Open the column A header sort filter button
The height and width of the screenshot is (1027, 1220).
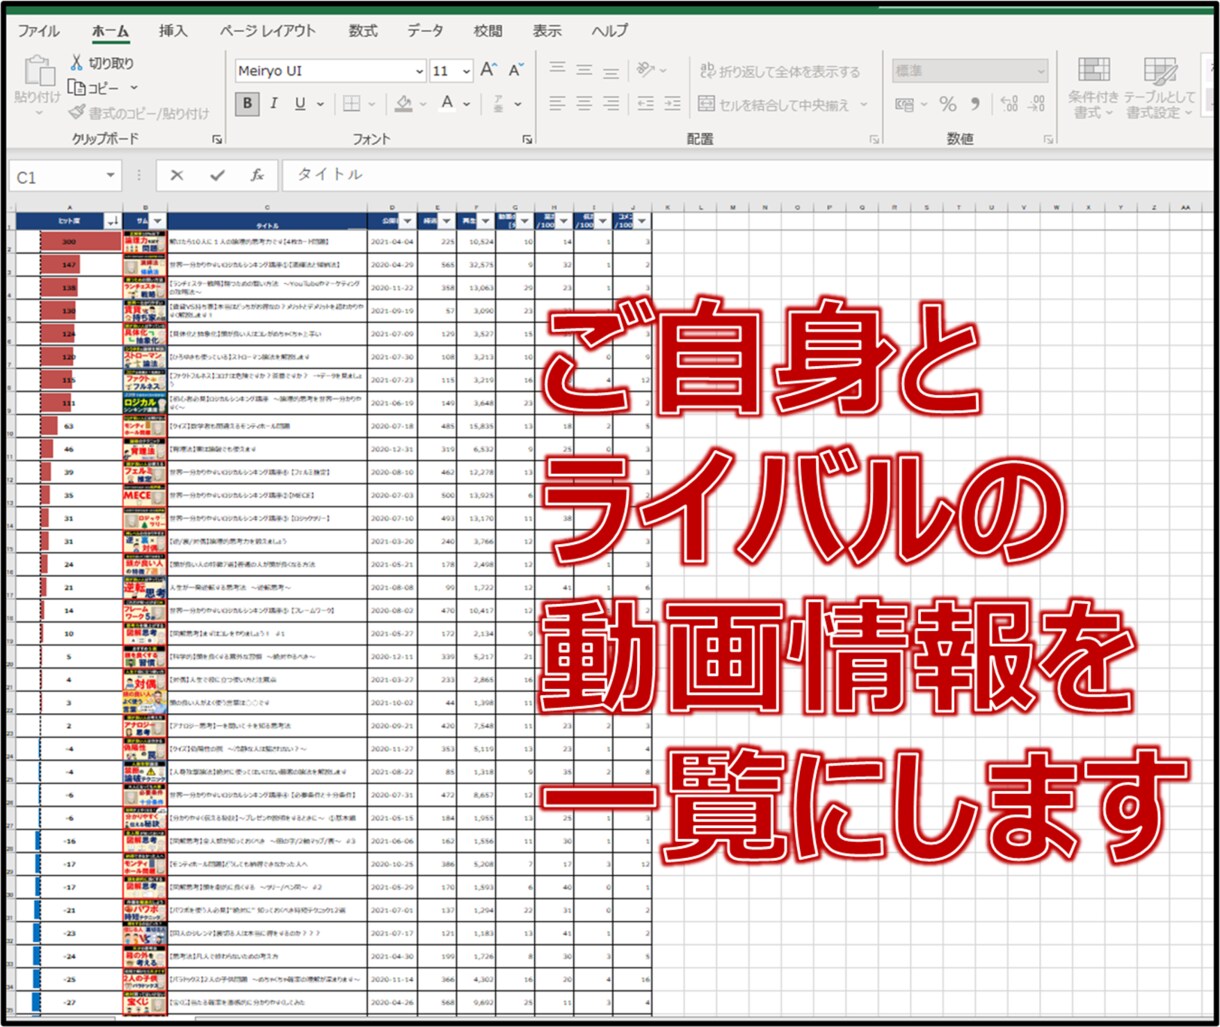point(113,221)
